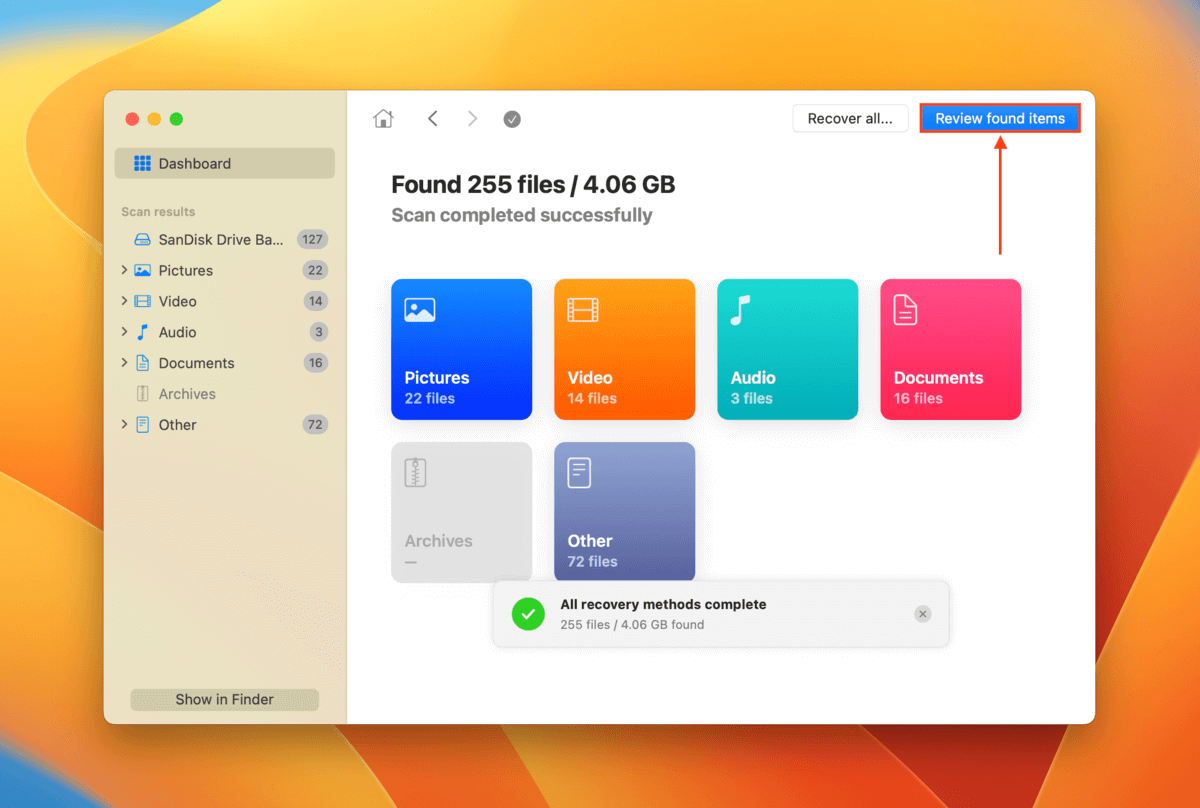Screen dimensions: 1200x808
Task: Go to the home screen icon
Action: [383, 119]
